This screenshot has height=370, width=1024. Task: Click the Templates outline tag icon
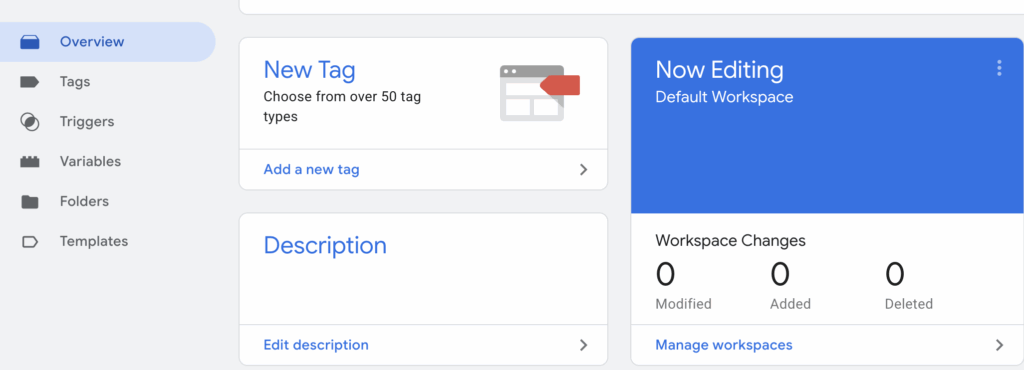click(x=30, y=242)
